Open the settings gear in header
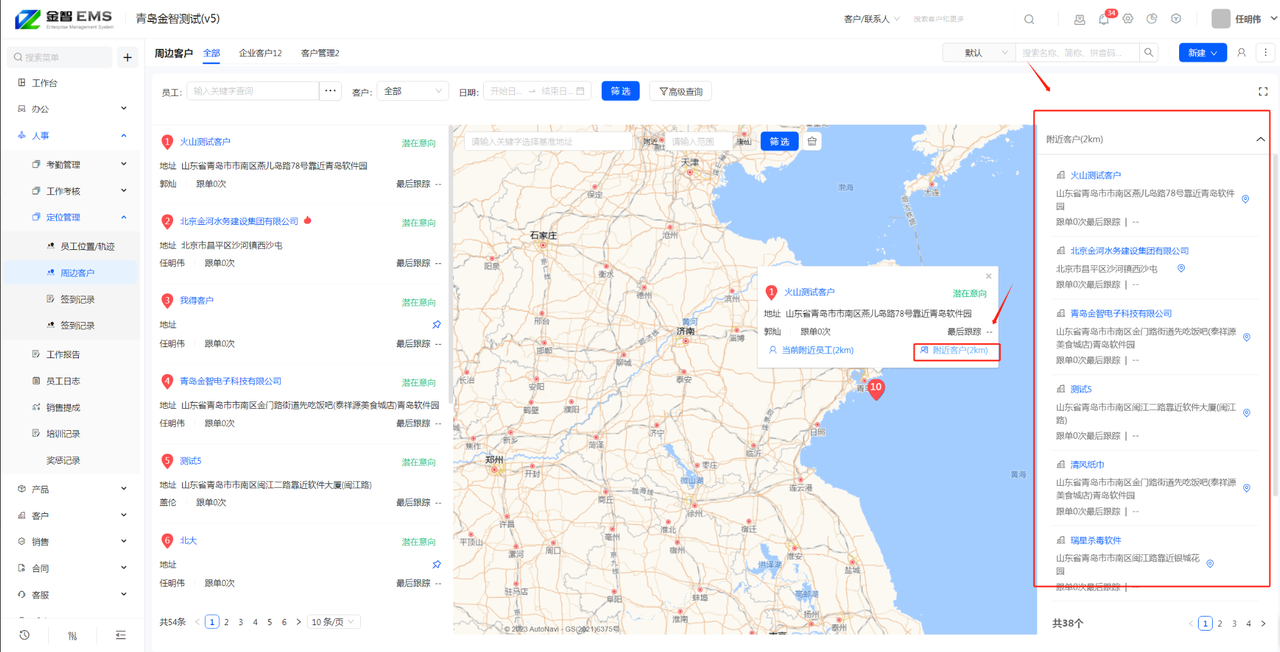This screenshot has height=652, width=1280. tap(1128, 19)
